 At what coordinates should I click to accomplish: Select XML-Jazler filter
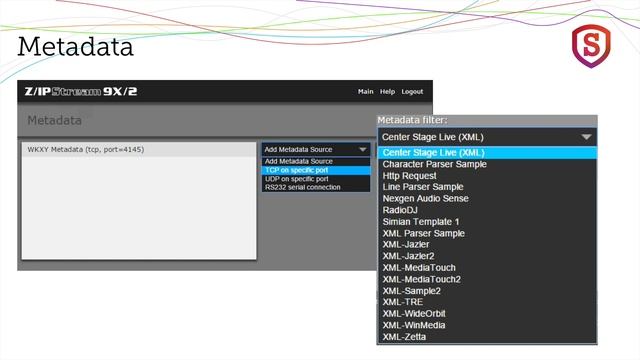[487, 244]
